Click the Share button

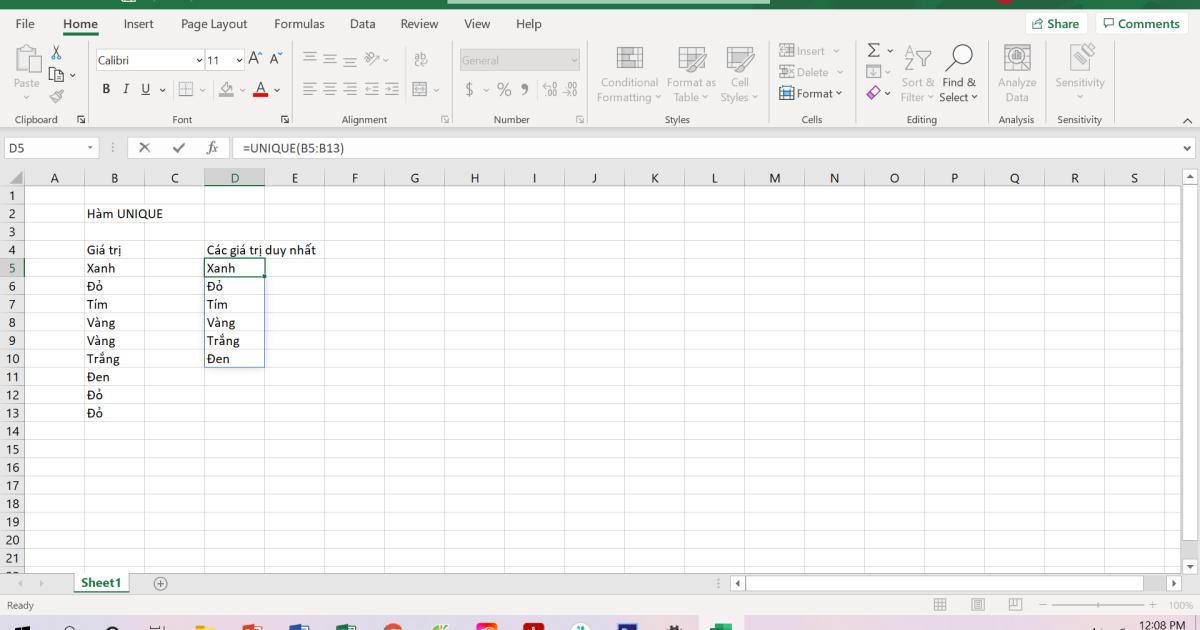1056,23
